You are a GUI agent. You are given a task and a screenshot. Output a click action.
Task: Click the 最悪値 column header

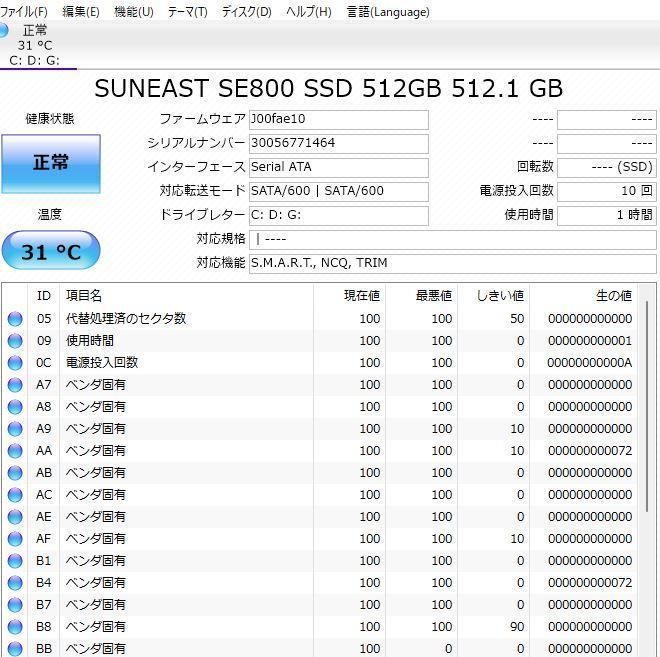point(422,296)
